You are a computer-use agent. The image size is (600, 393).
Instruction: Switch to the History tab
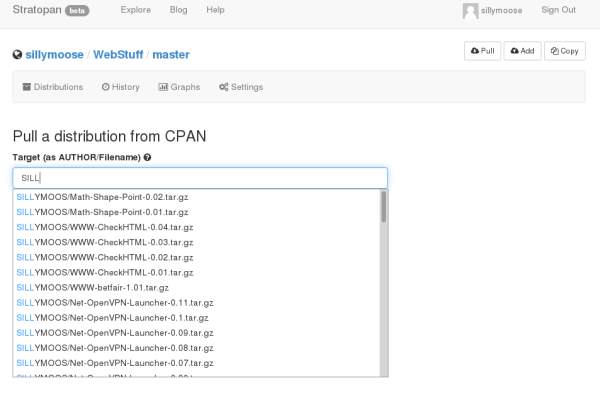pos(121,87)
